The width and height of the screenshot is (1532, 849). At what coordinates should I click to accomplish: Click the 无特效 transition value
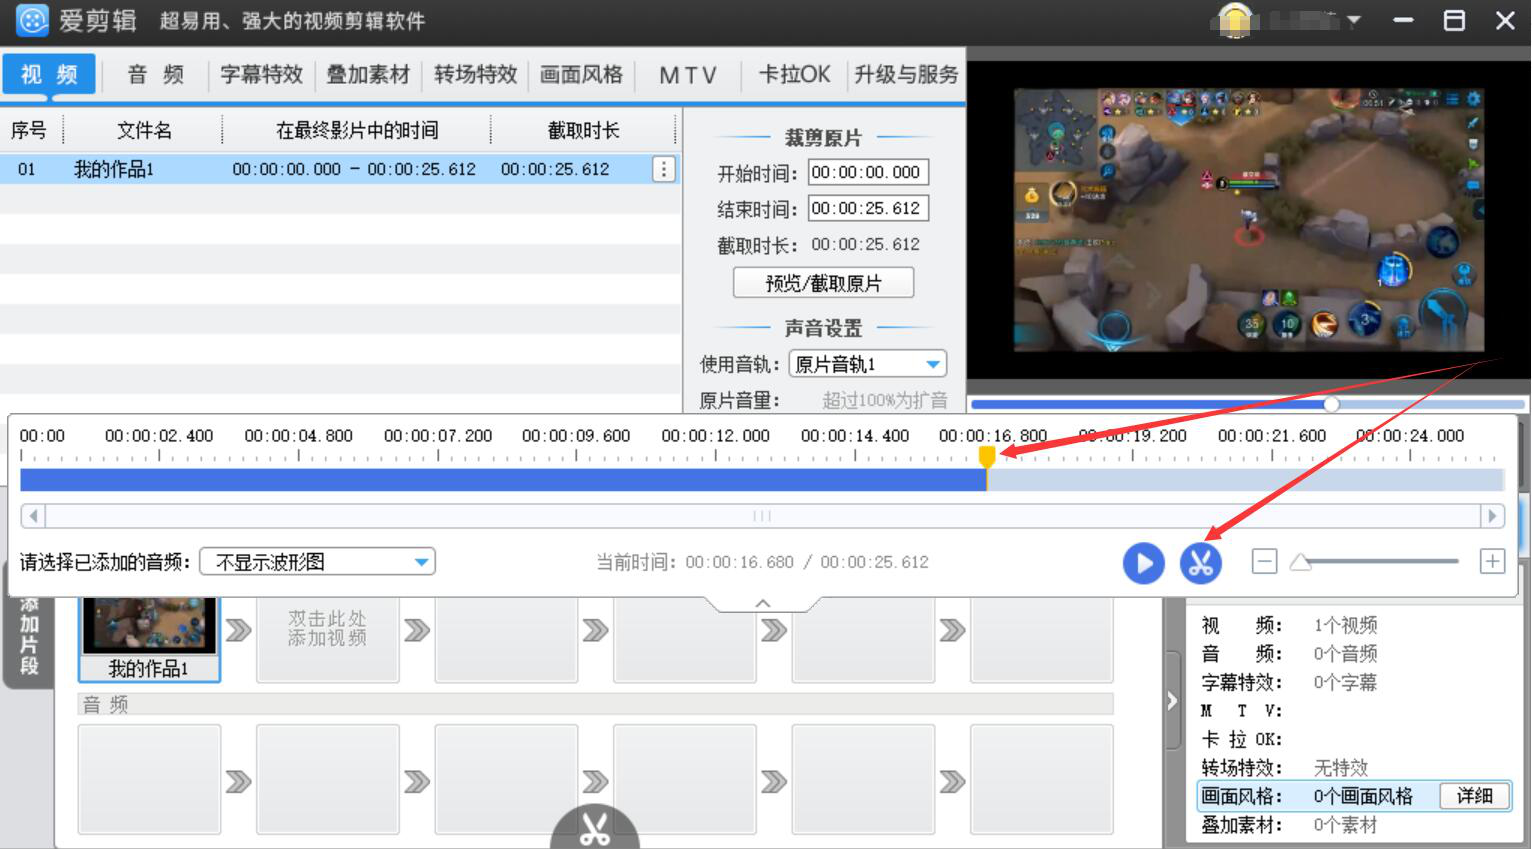point(1341,768)
